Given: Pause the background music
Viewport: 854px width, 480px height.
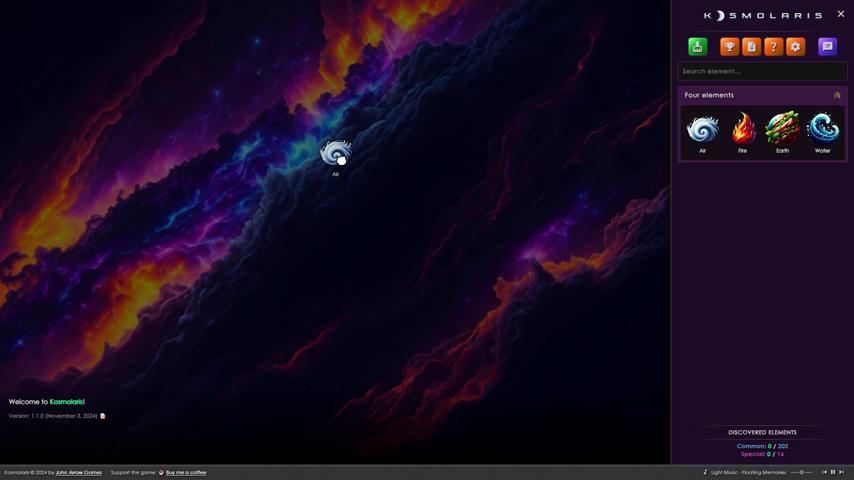Looking at the screenshot, I should [833, 472].
